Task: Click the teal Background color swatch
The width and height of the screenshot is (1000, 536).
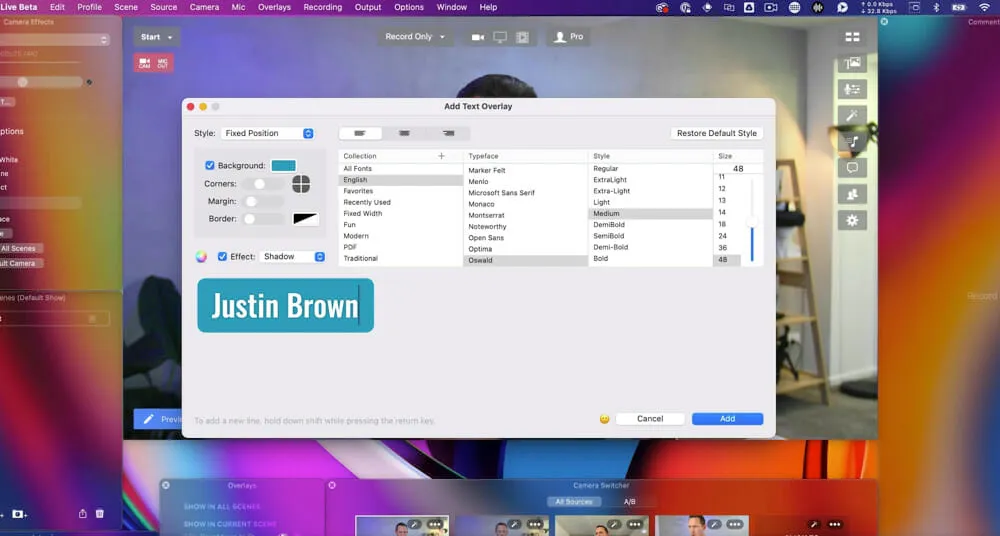Action: click(283, 166)
